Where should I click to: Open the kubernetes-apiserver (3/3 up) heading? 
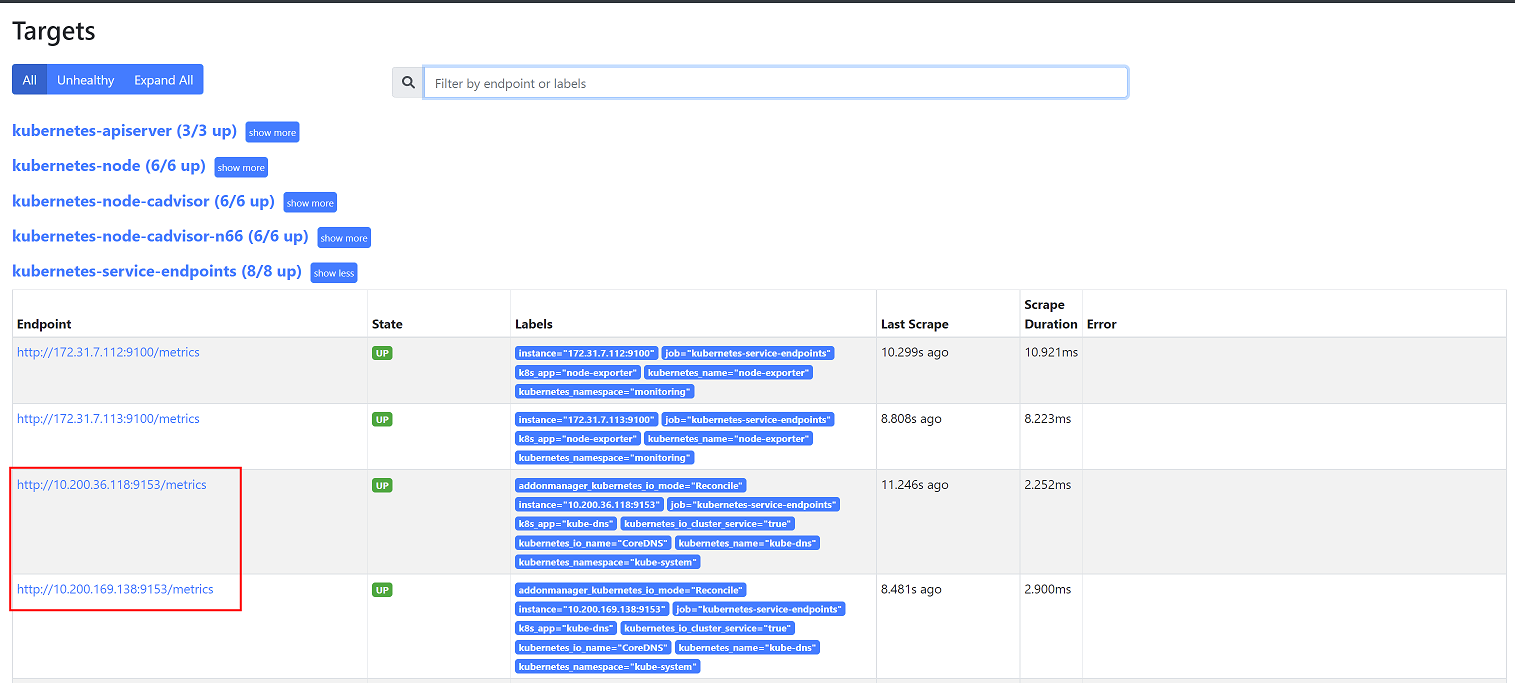(x=124, y=131)
